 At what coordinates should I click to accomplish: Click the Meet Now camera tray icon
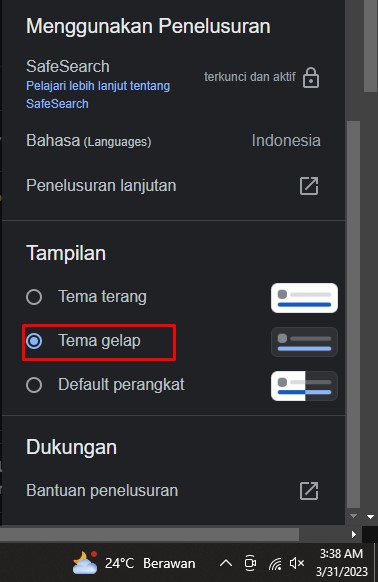[x=250, y=563]
